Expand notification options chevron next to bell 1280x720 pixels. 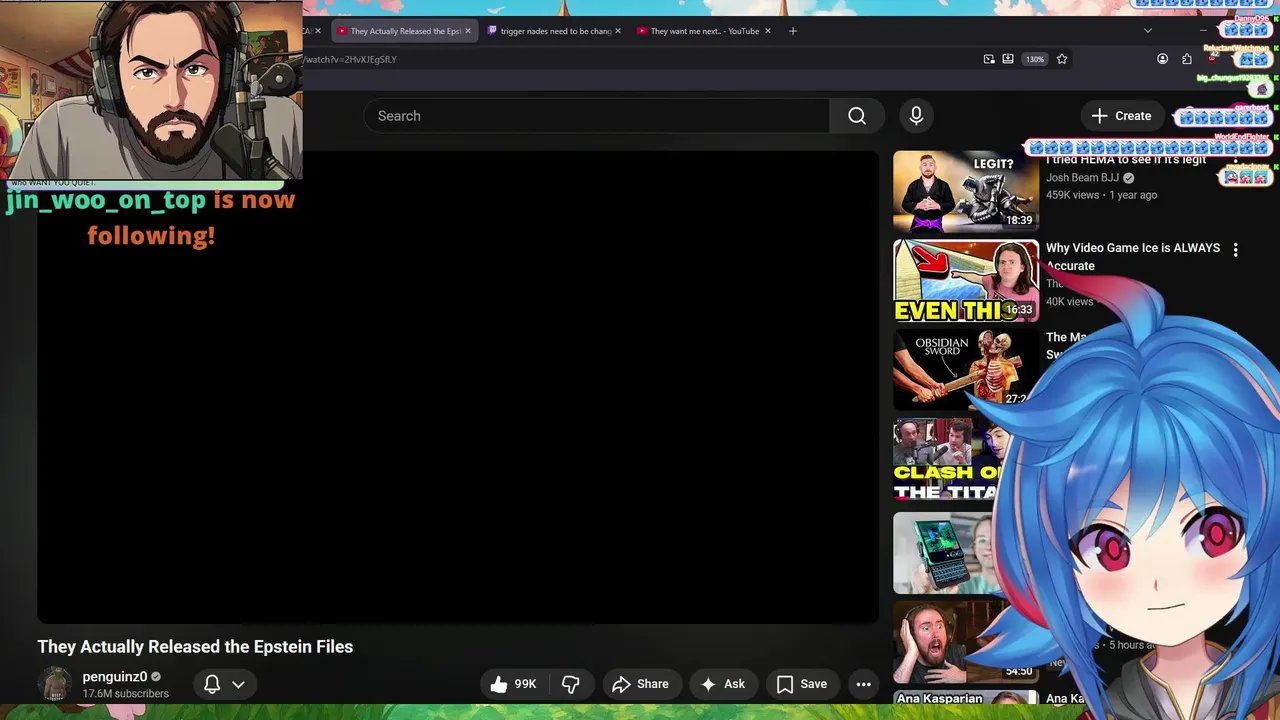(x=238, y=684)
